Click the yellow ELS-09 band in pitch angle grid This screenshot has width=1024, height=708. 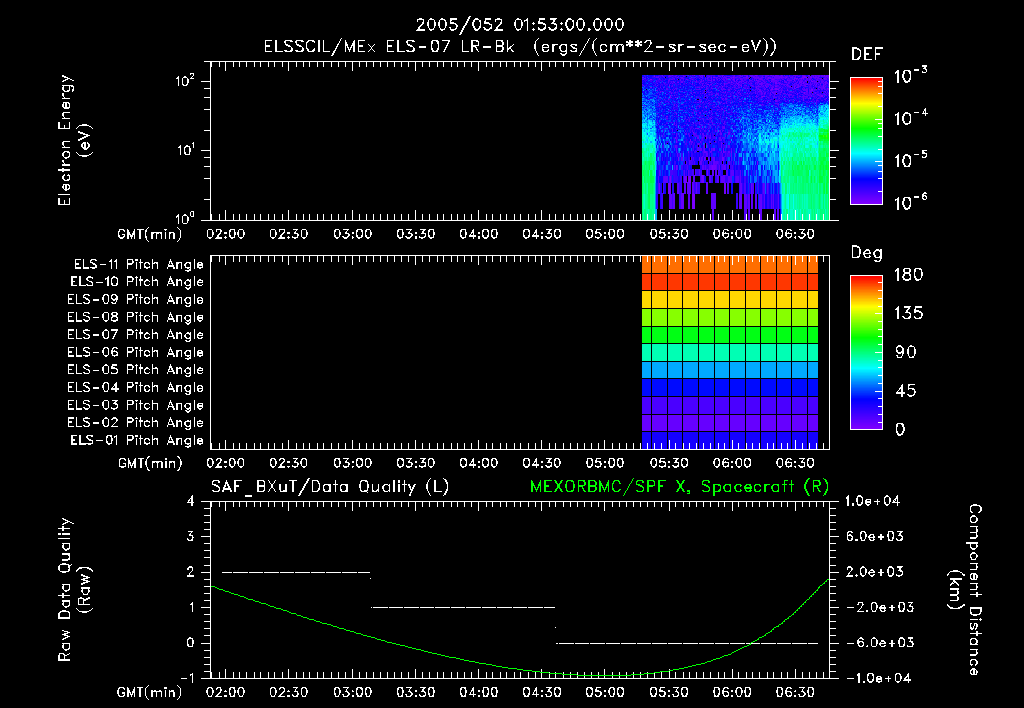point(730,300)
